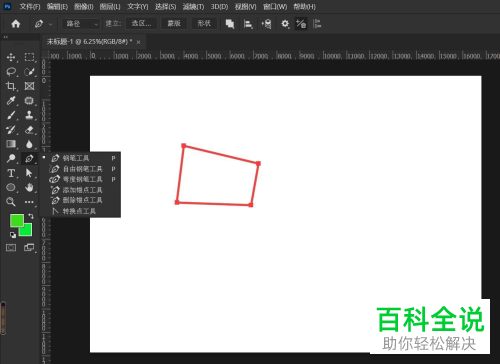Select the Move tool
This screenshot has height=364, width=500.
tap(11, 57)
